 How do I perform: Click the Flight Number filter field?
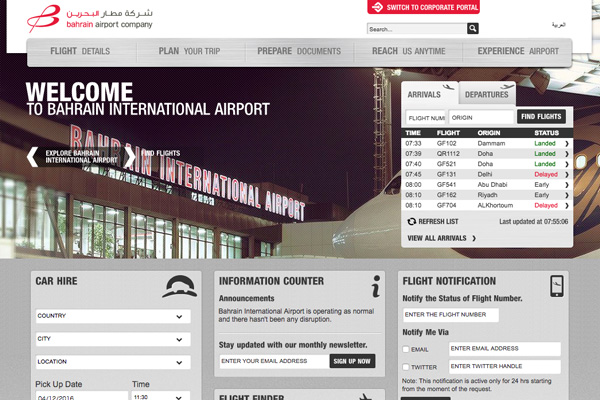coord(426,118)
